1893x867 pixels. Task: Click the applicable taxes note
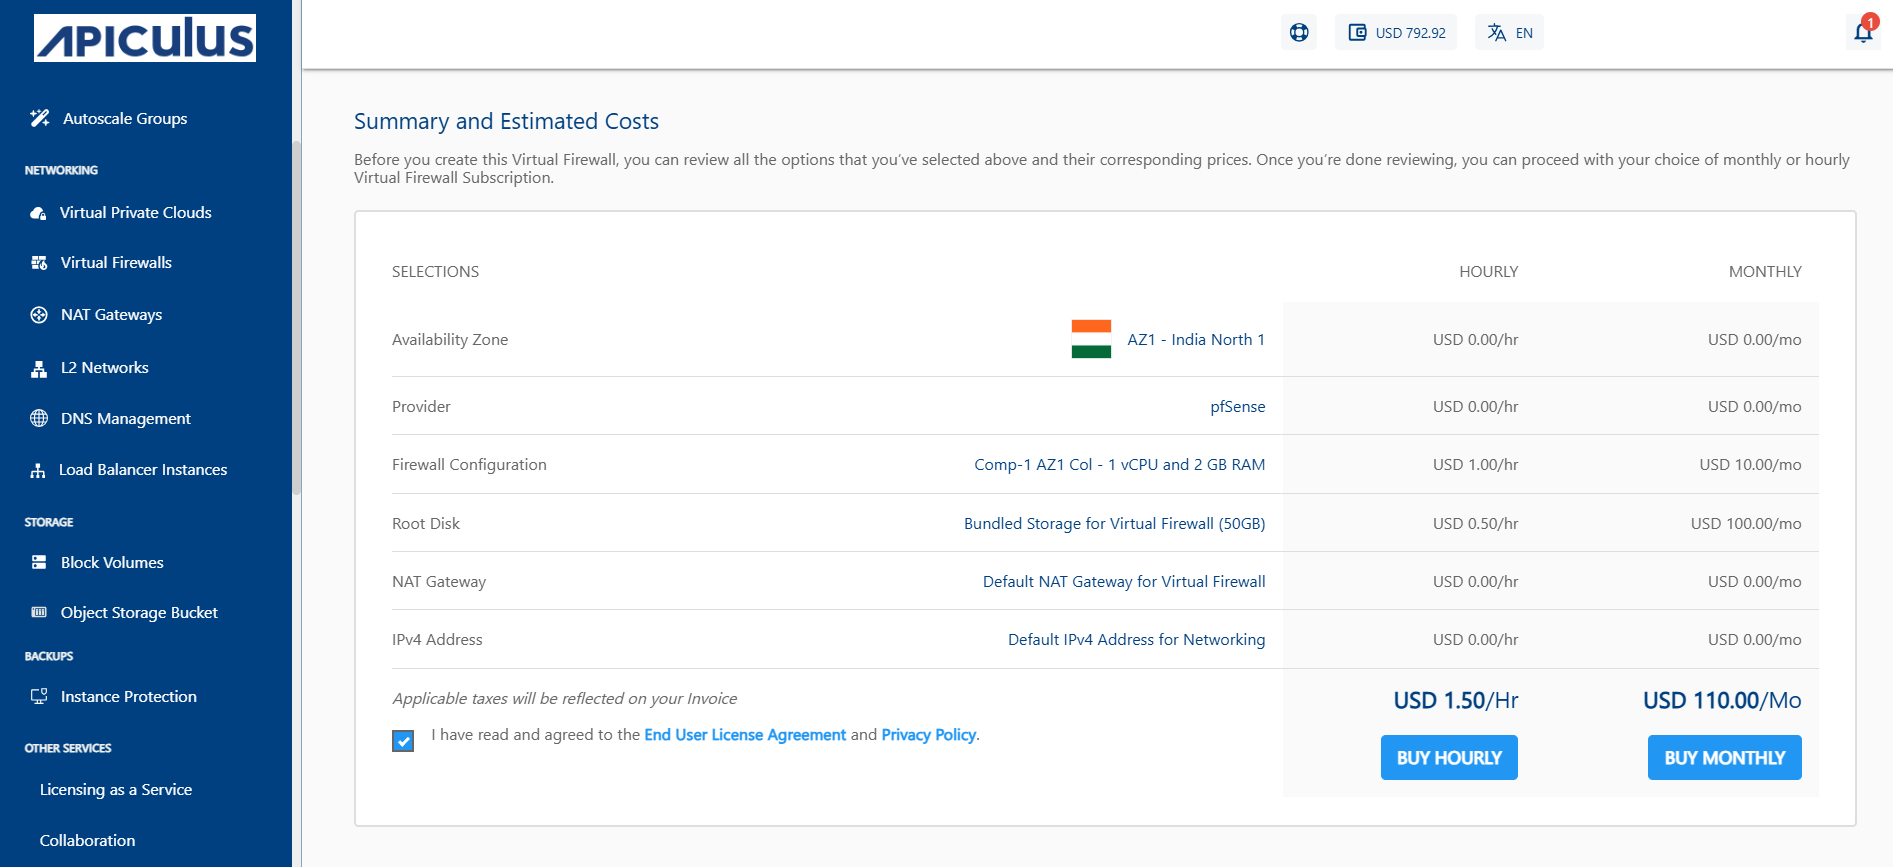pyautogui.click(x=565, y=699)
